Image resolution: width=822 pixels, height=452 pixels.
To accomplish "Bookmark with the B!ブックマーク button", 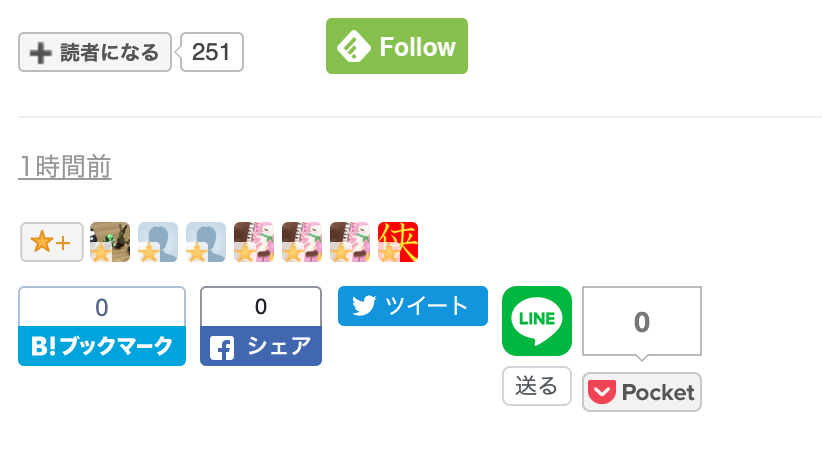I will coord(102,346).
